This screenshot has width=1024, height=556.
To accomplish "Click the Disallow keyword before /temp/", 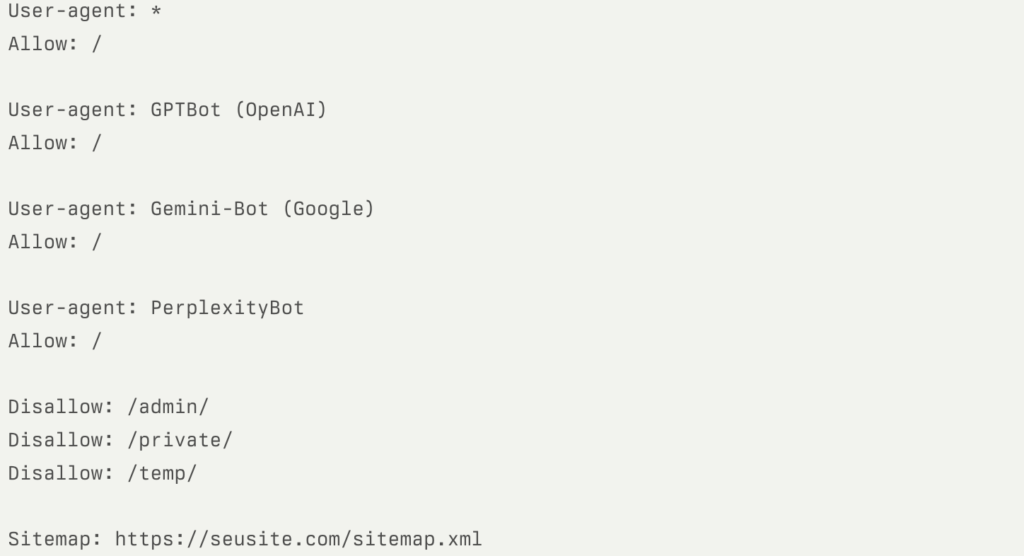I will 61,473.
